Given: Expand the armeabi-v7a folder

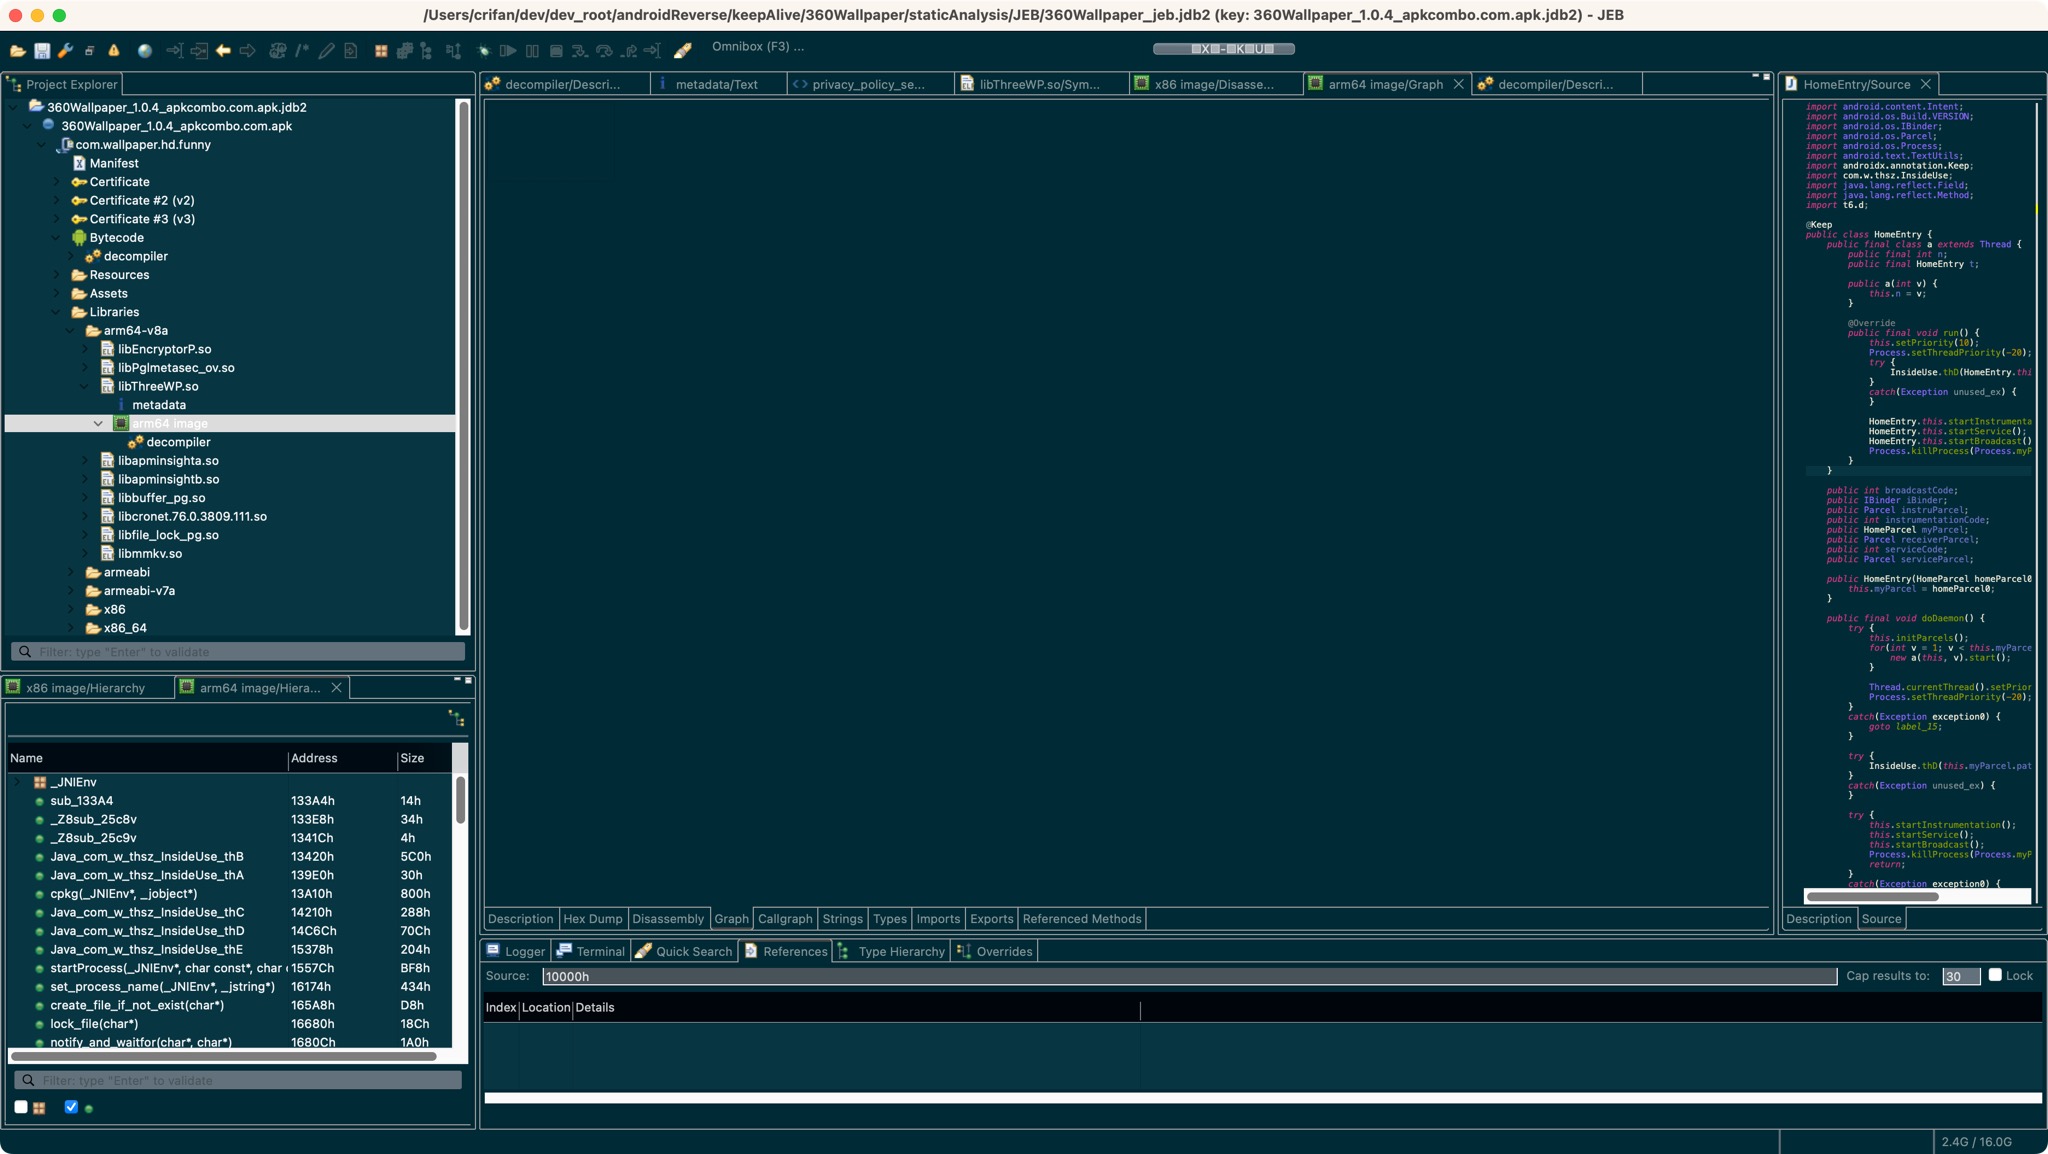Looking at the screenshot, I should click(70, 591).
